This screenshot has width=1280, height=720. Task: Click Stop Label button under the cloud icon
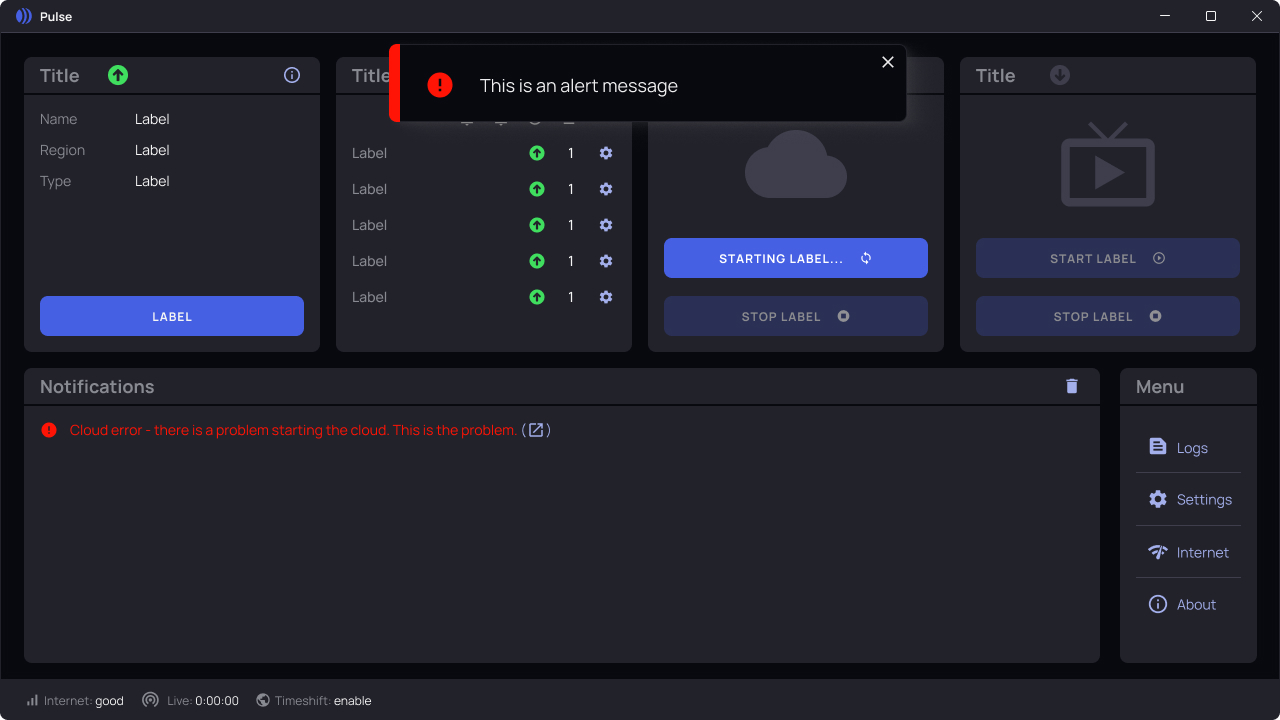796,316
